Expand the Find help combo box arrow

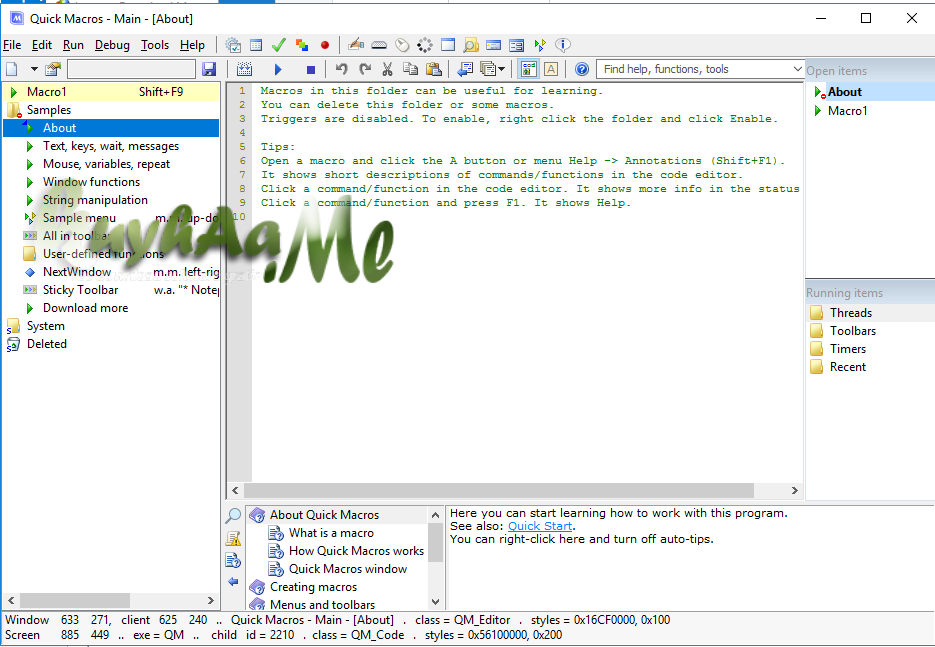tap(797, 69)
